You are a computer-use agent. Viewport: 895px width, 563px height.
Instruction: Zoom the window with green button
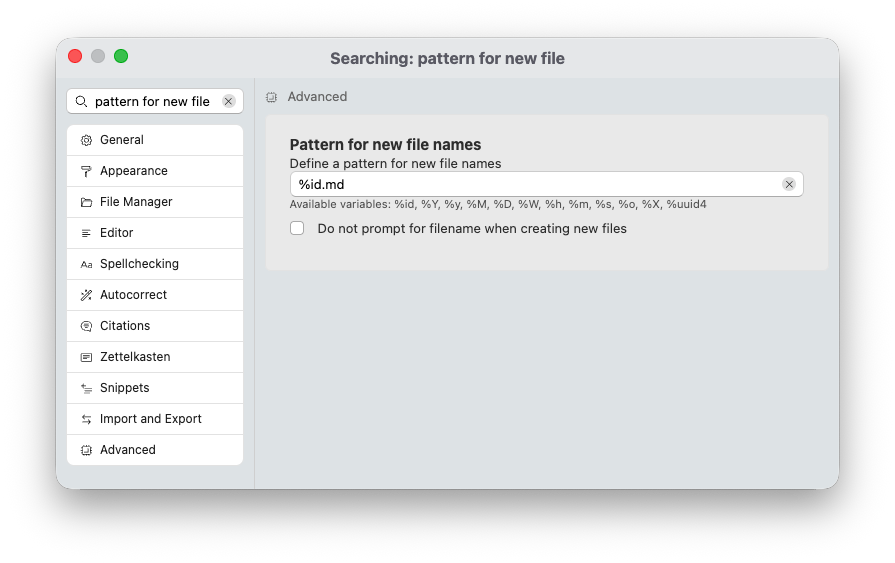(120, 56)
